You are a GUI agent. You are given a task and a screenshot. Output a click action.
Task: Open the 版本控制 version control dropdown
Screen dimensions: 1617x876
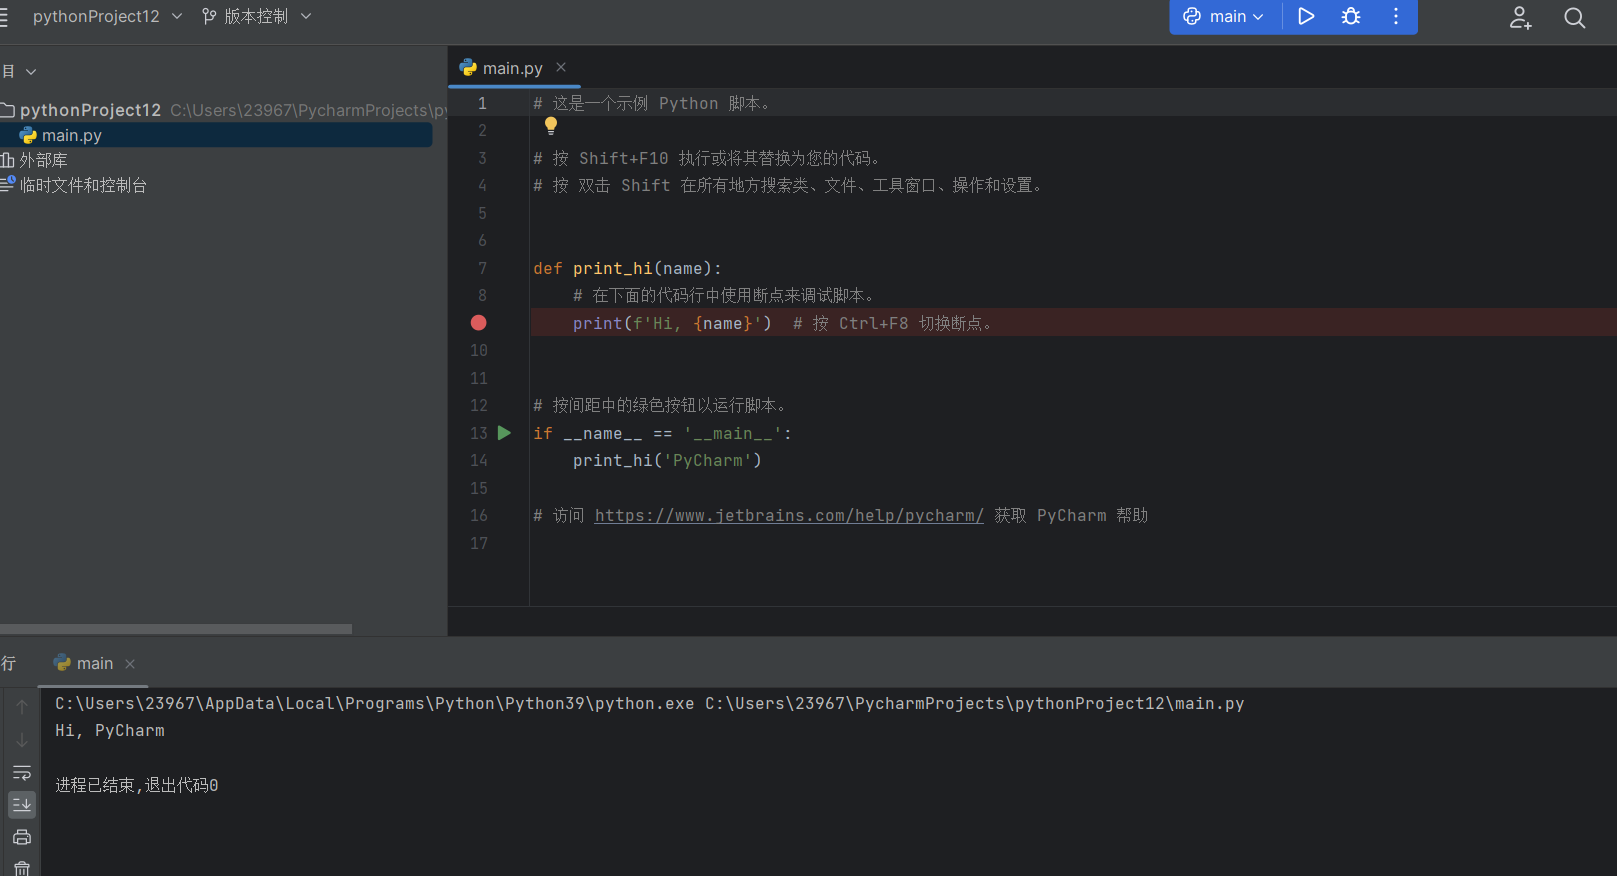coord(257,16)
